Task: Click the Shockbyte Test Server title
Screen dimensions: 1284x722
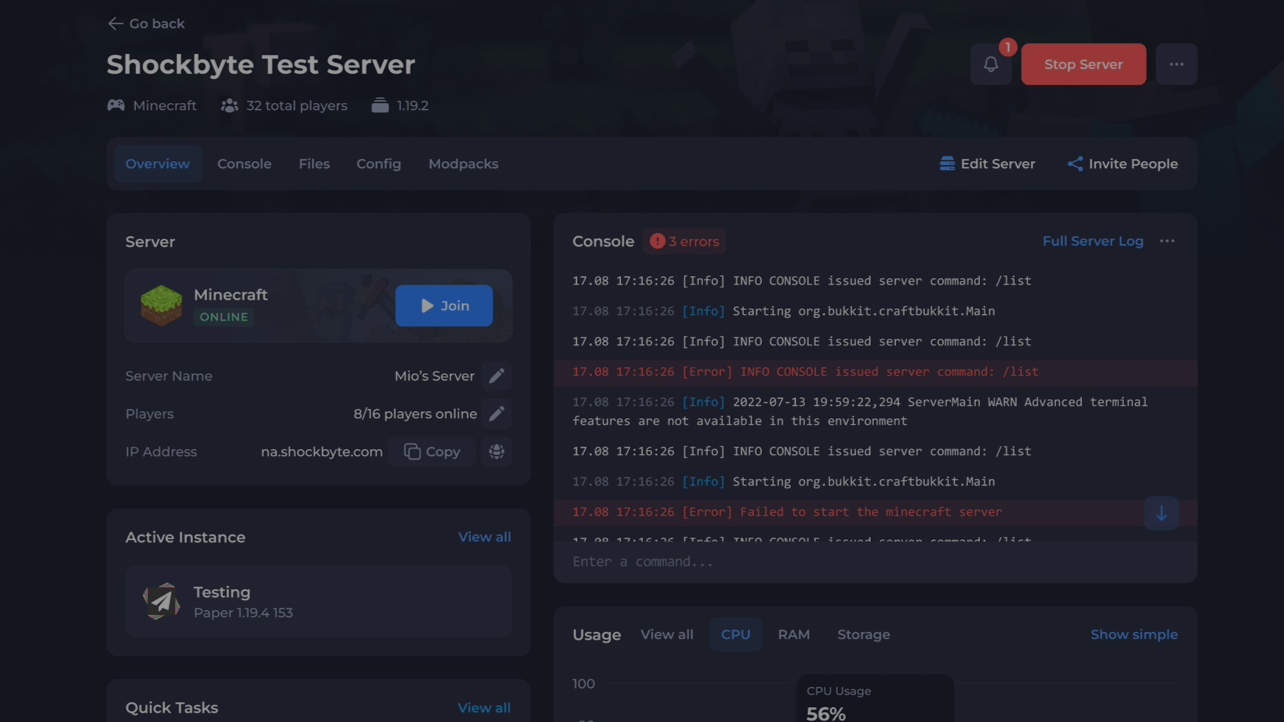Action: pyautogui.click(x=261, y=64)
